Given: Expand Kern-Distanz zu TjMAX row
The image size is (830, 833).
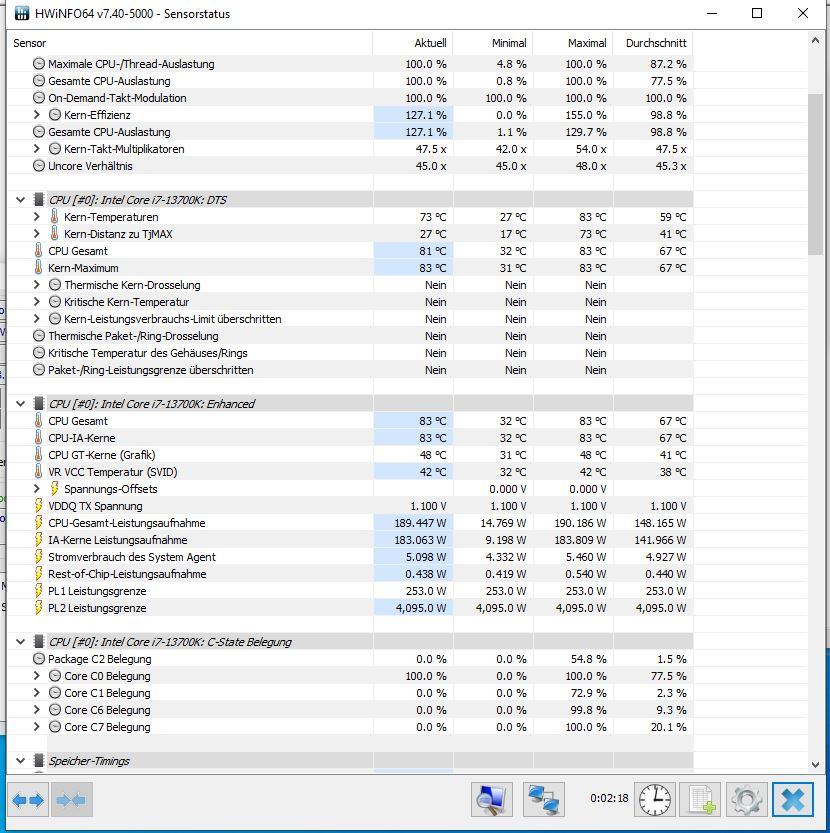Looking at the screenshot, I should [36, 234].
